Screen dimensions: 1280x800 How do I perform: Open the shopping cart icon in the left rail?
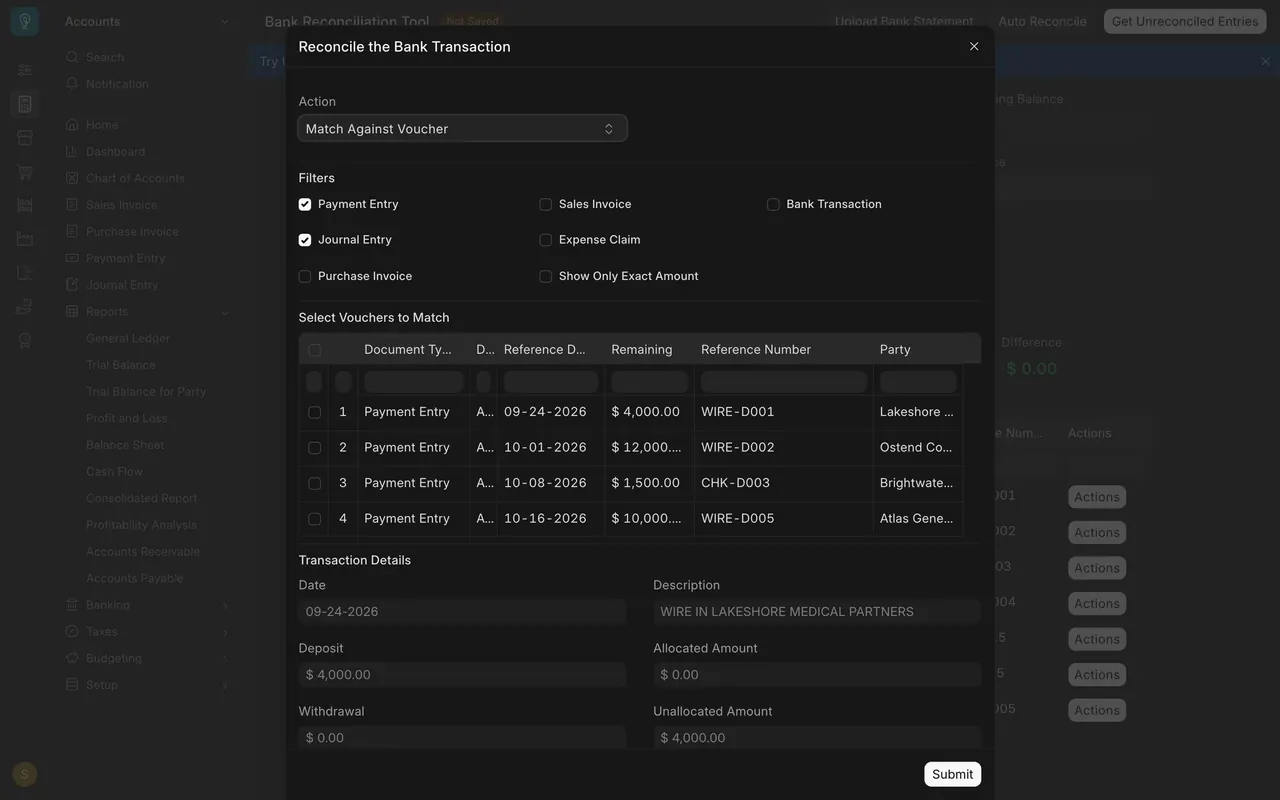pos(25,172)
